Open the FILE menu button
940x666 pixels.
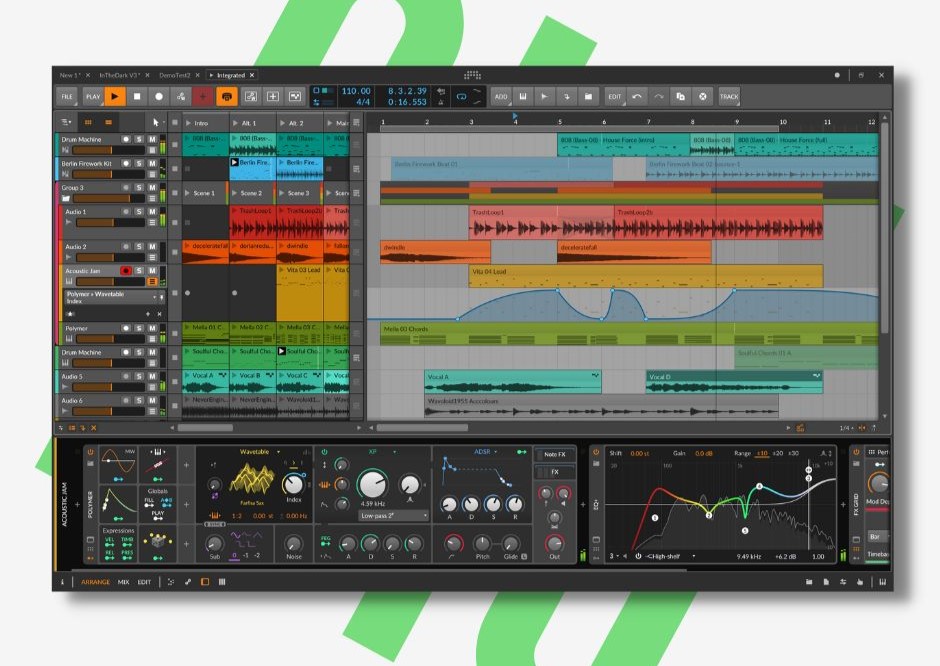click(67, 97)
